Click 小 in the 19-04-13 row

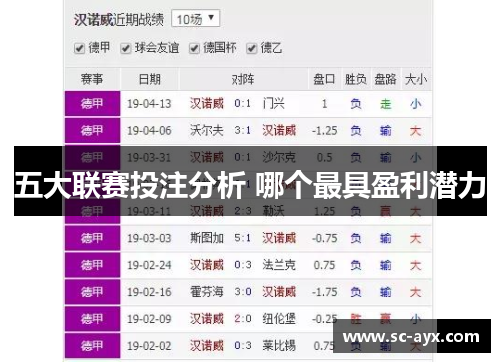pos(415,104)
